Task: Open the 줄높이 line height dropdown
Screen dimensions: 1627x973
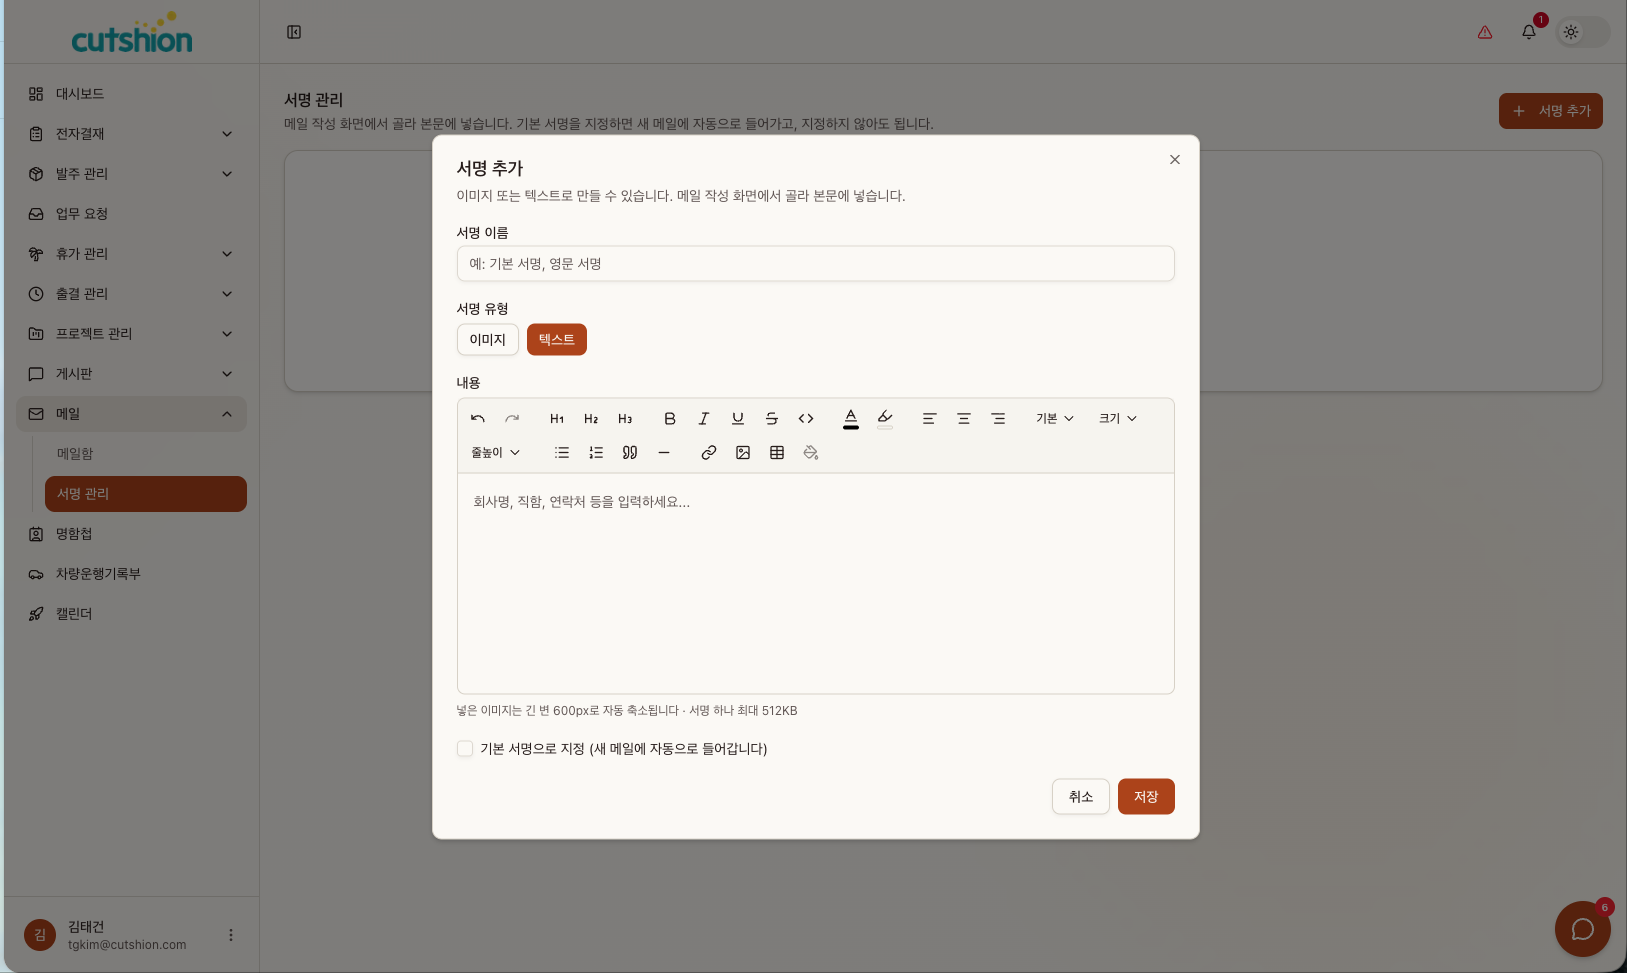Action: tap(496, 453)
